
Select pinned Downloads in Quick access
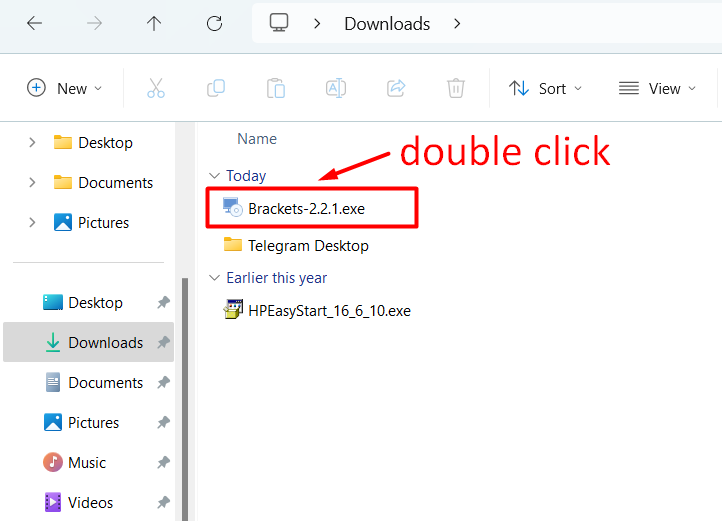point(88,342)
